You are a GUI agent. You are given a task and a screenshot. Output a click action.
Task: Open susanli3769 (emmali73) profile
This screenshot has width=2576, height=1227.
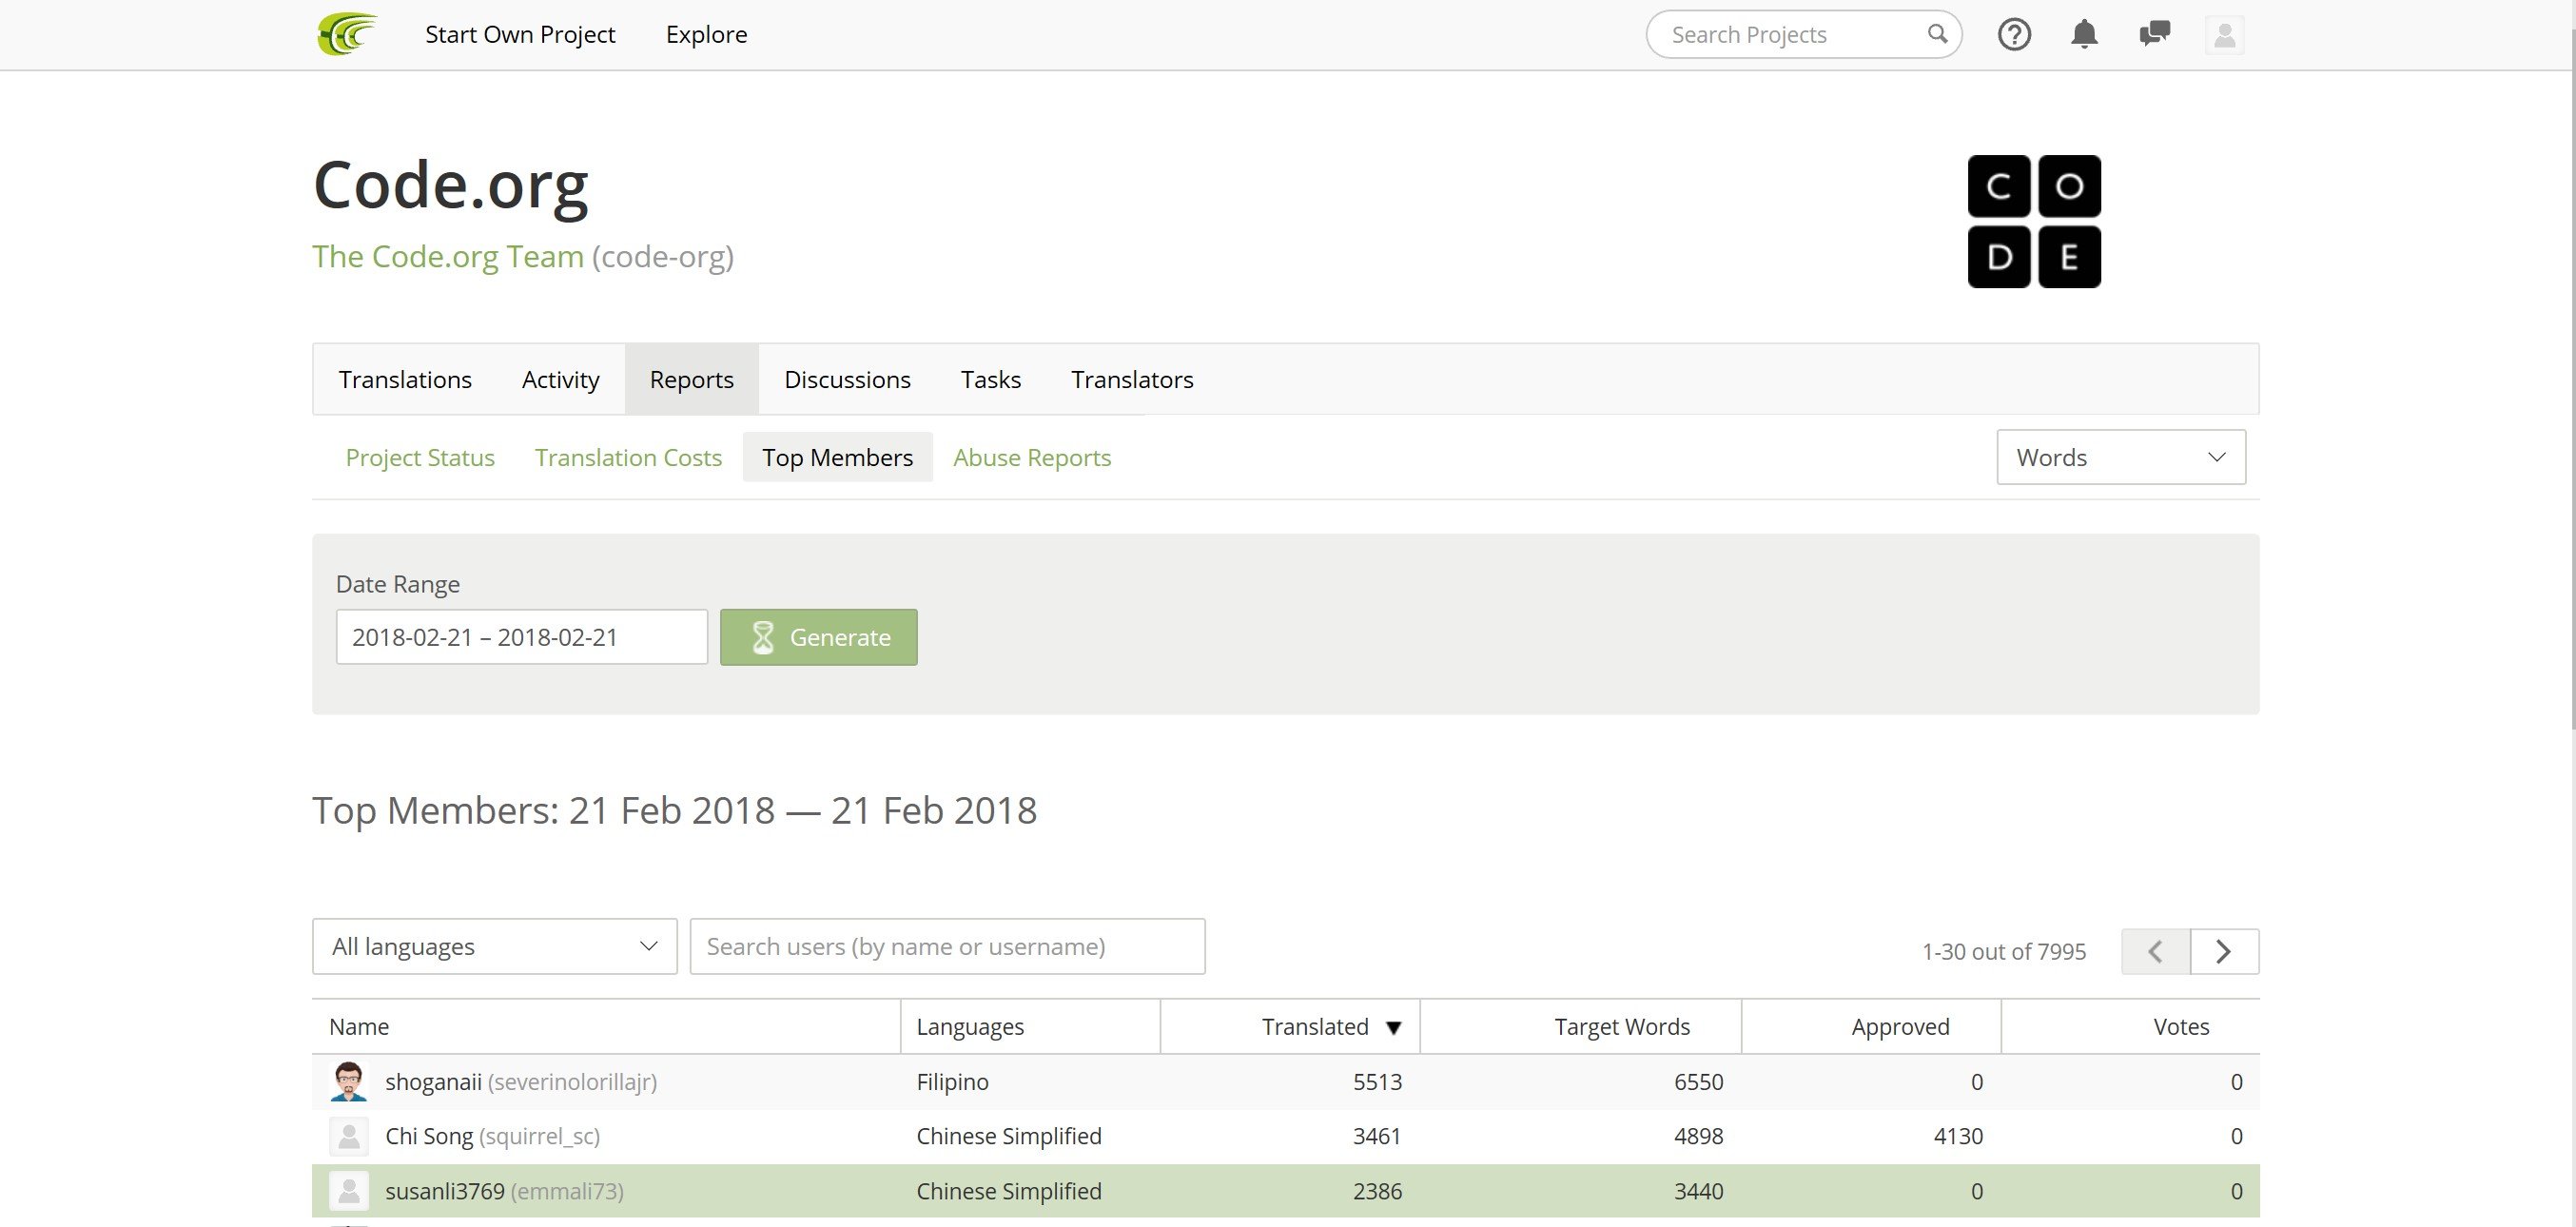point(504,1191)
